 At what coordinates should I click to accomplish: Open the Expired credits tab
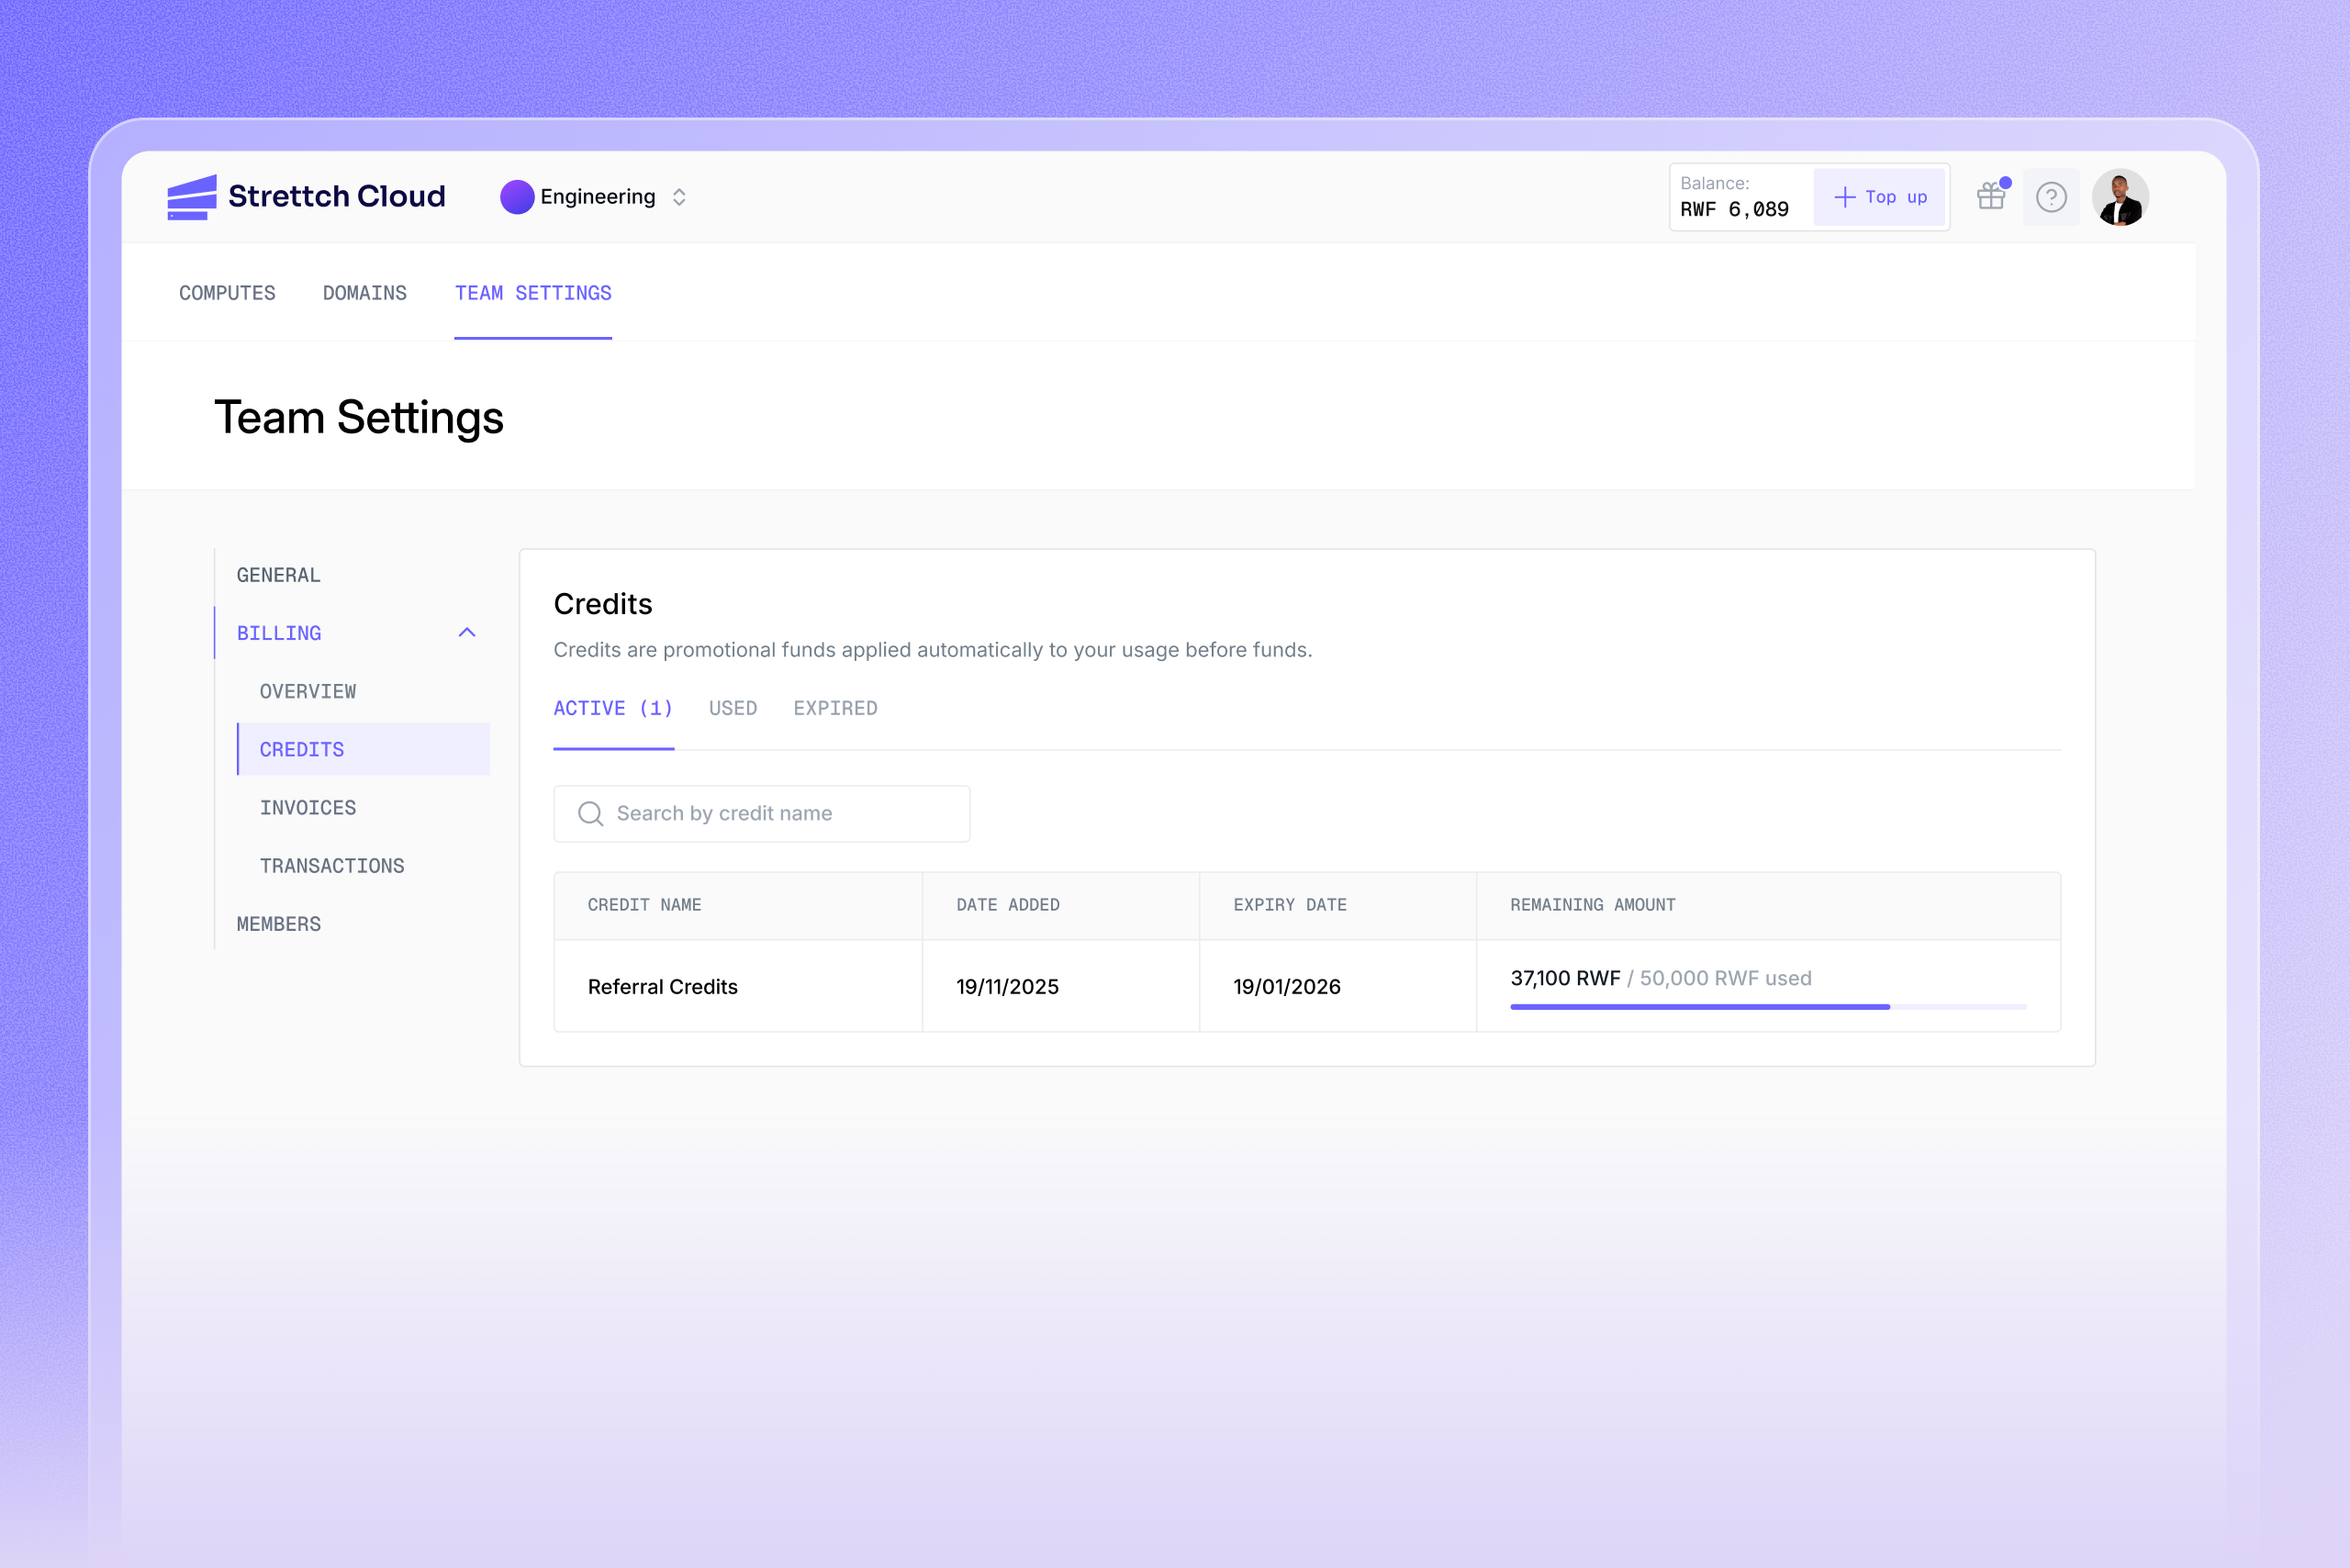835,708
